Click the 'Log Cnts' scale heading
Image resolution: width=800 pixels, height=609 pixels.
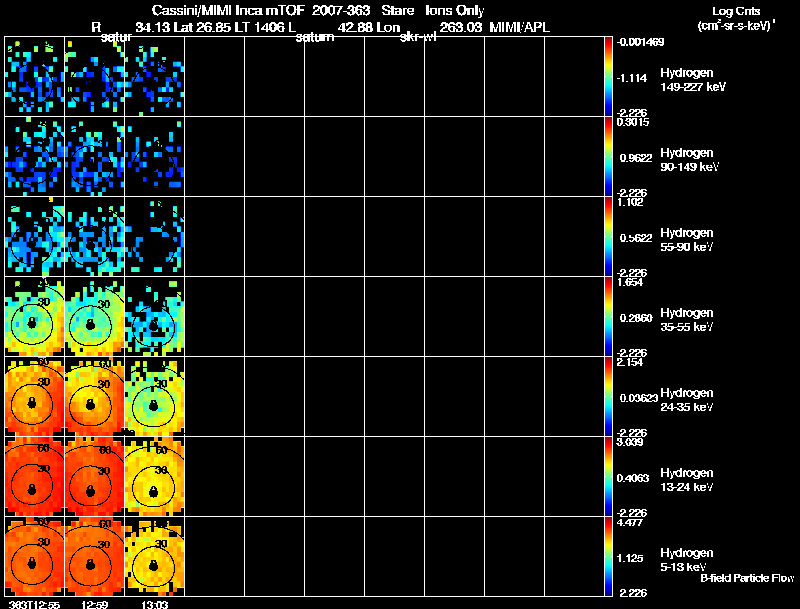pyautogui.click(x=736, y=11)
